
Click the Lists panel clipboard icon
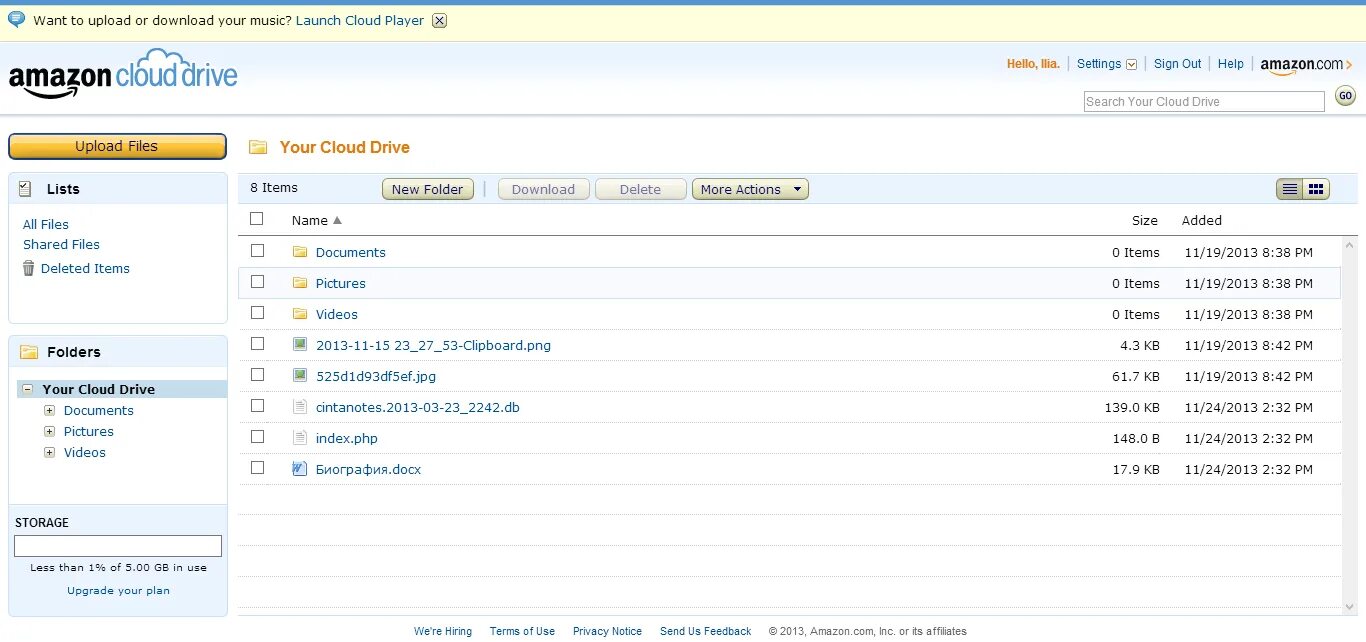point(25,188)
